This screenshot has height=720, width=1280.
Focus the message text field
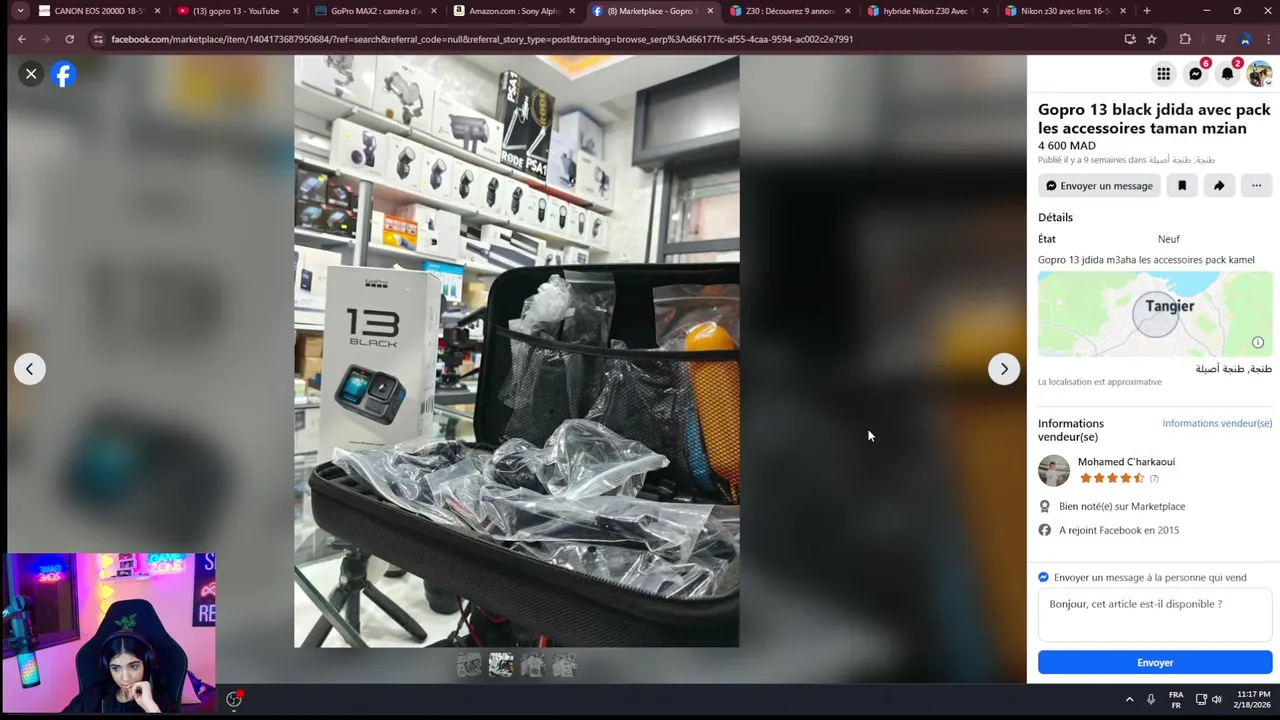[1155, 616]
